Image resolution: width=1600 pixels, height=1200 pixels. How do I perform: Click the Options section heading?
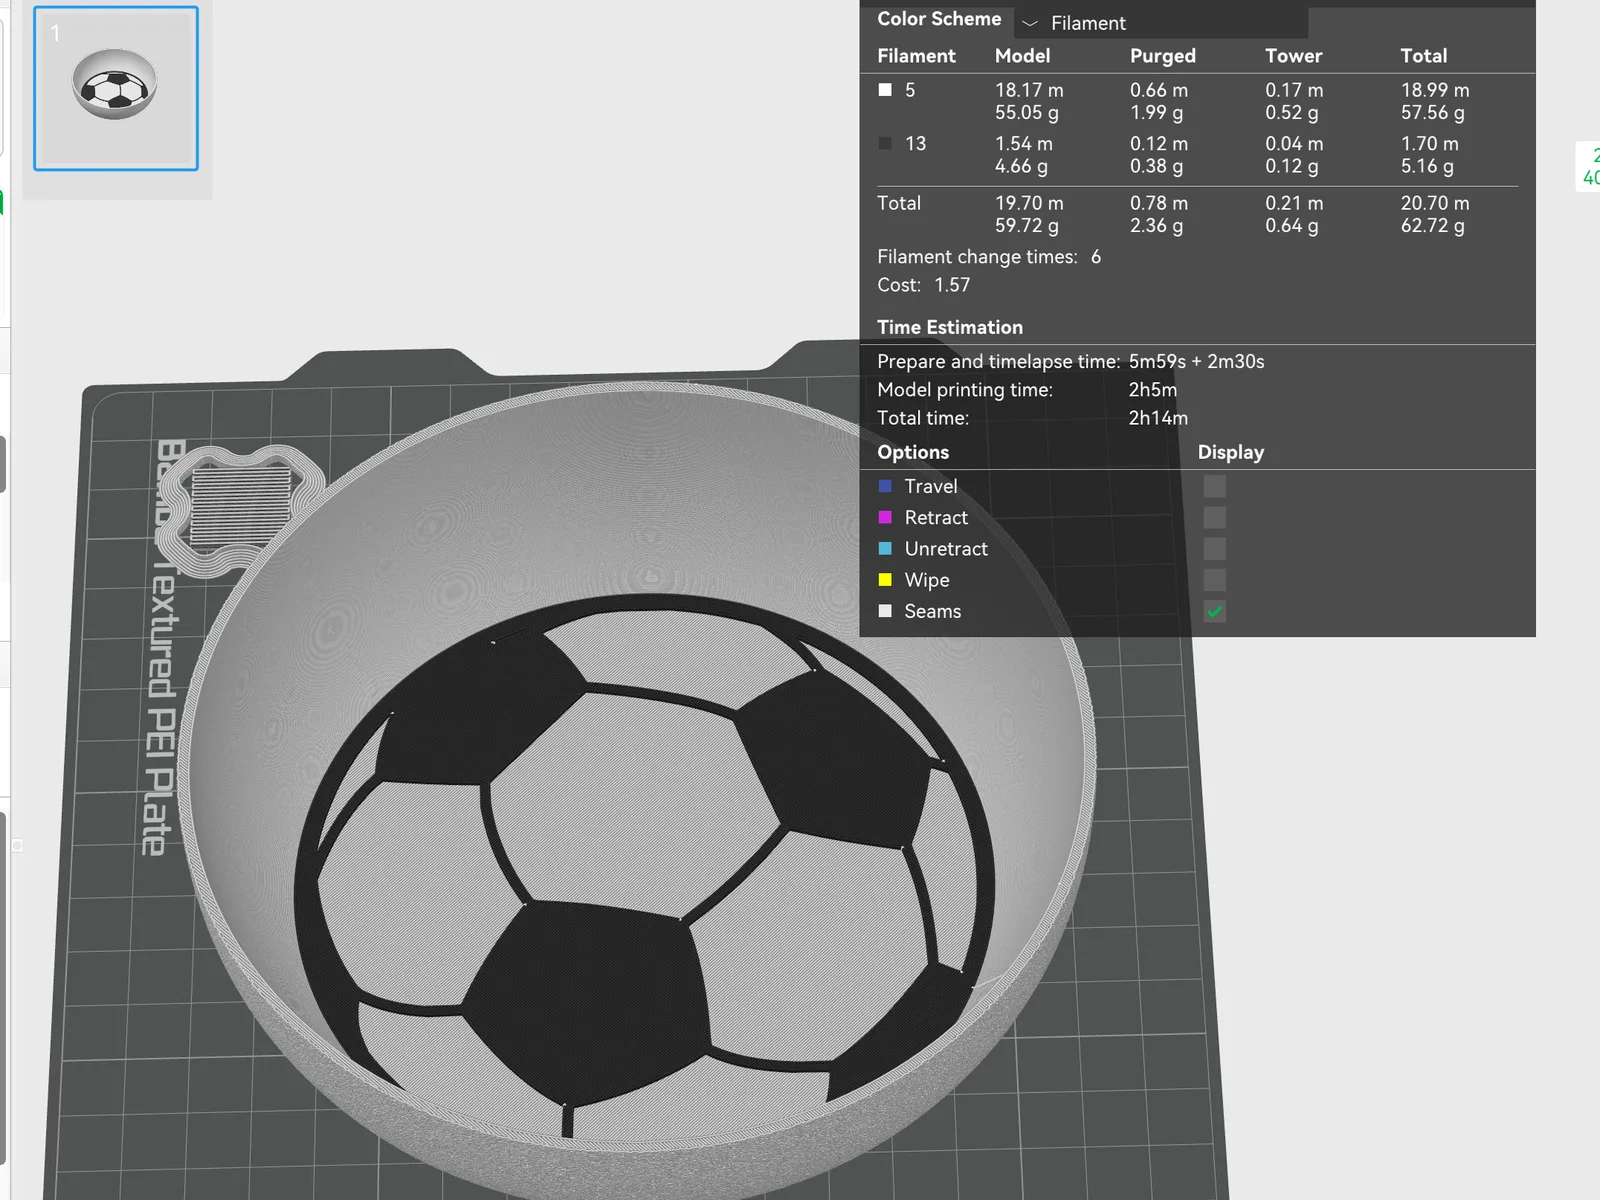[913, 452]
